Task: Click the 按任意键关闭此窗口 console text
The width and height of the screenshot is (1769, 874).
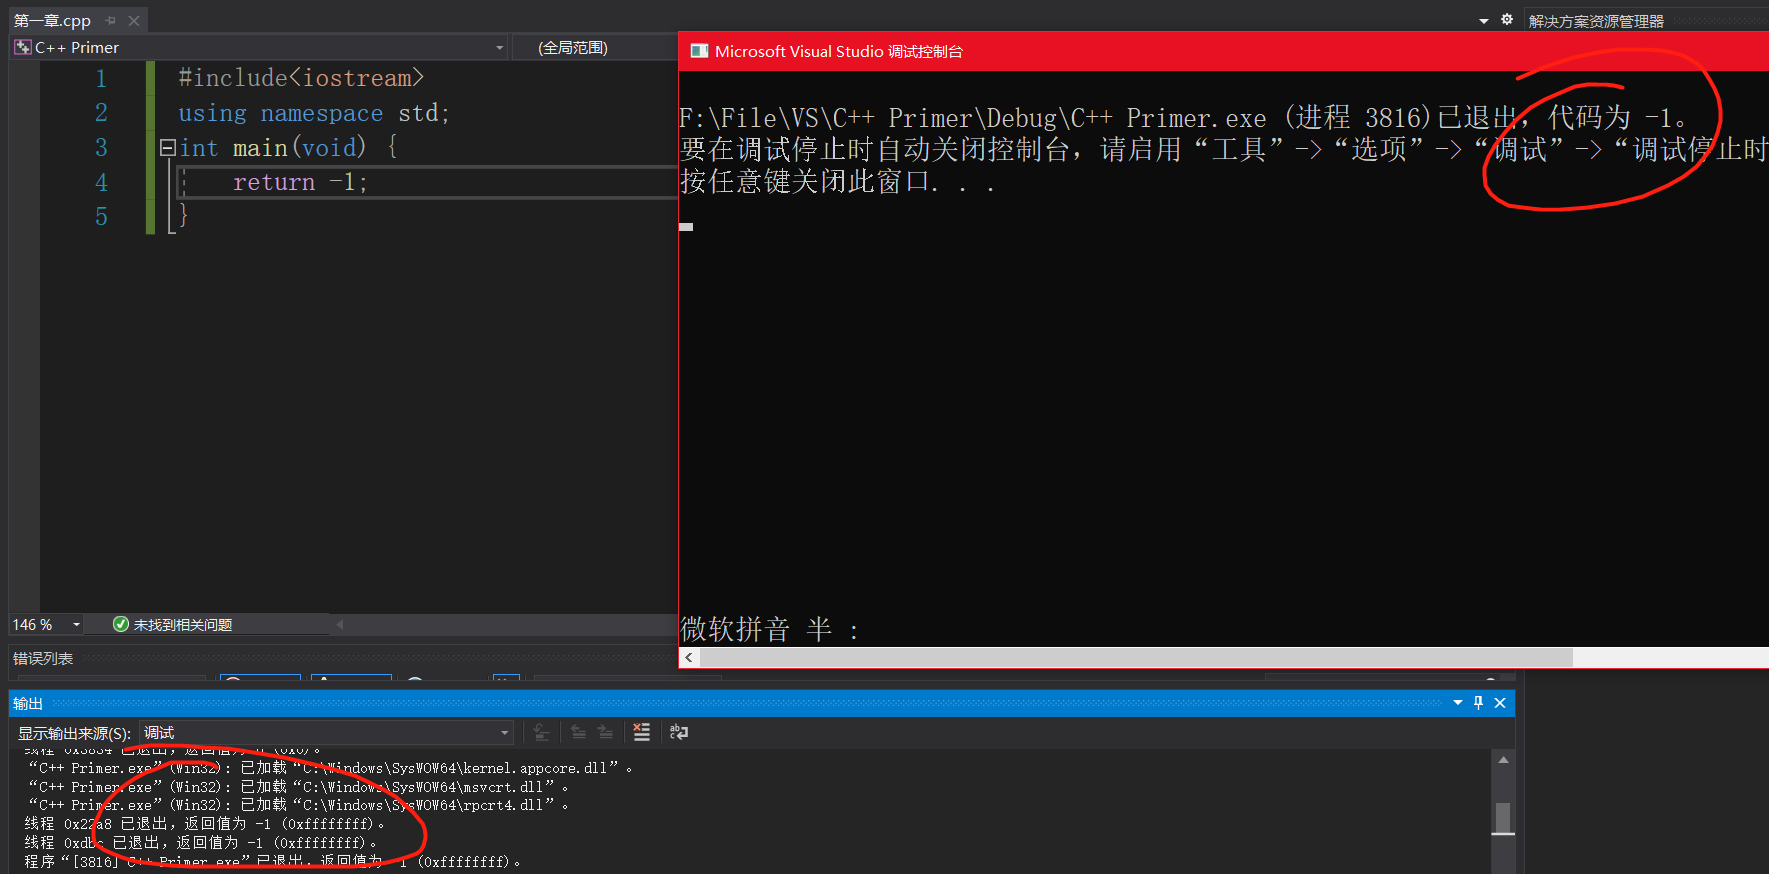Action: [837, 182]
